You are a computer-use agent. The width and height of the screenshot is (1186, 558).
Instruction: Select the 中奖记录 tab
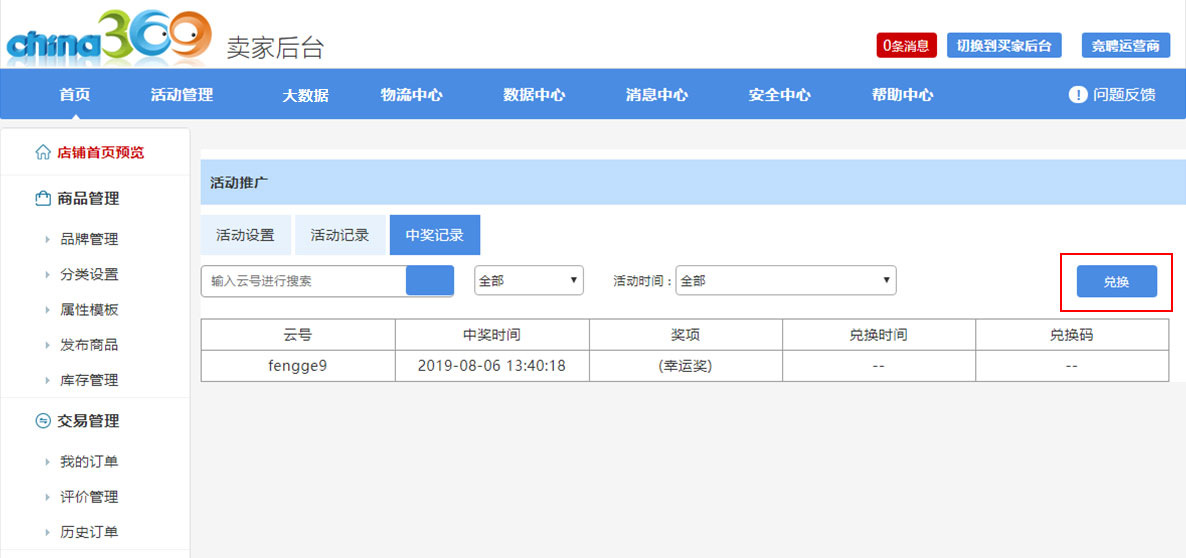434,235
